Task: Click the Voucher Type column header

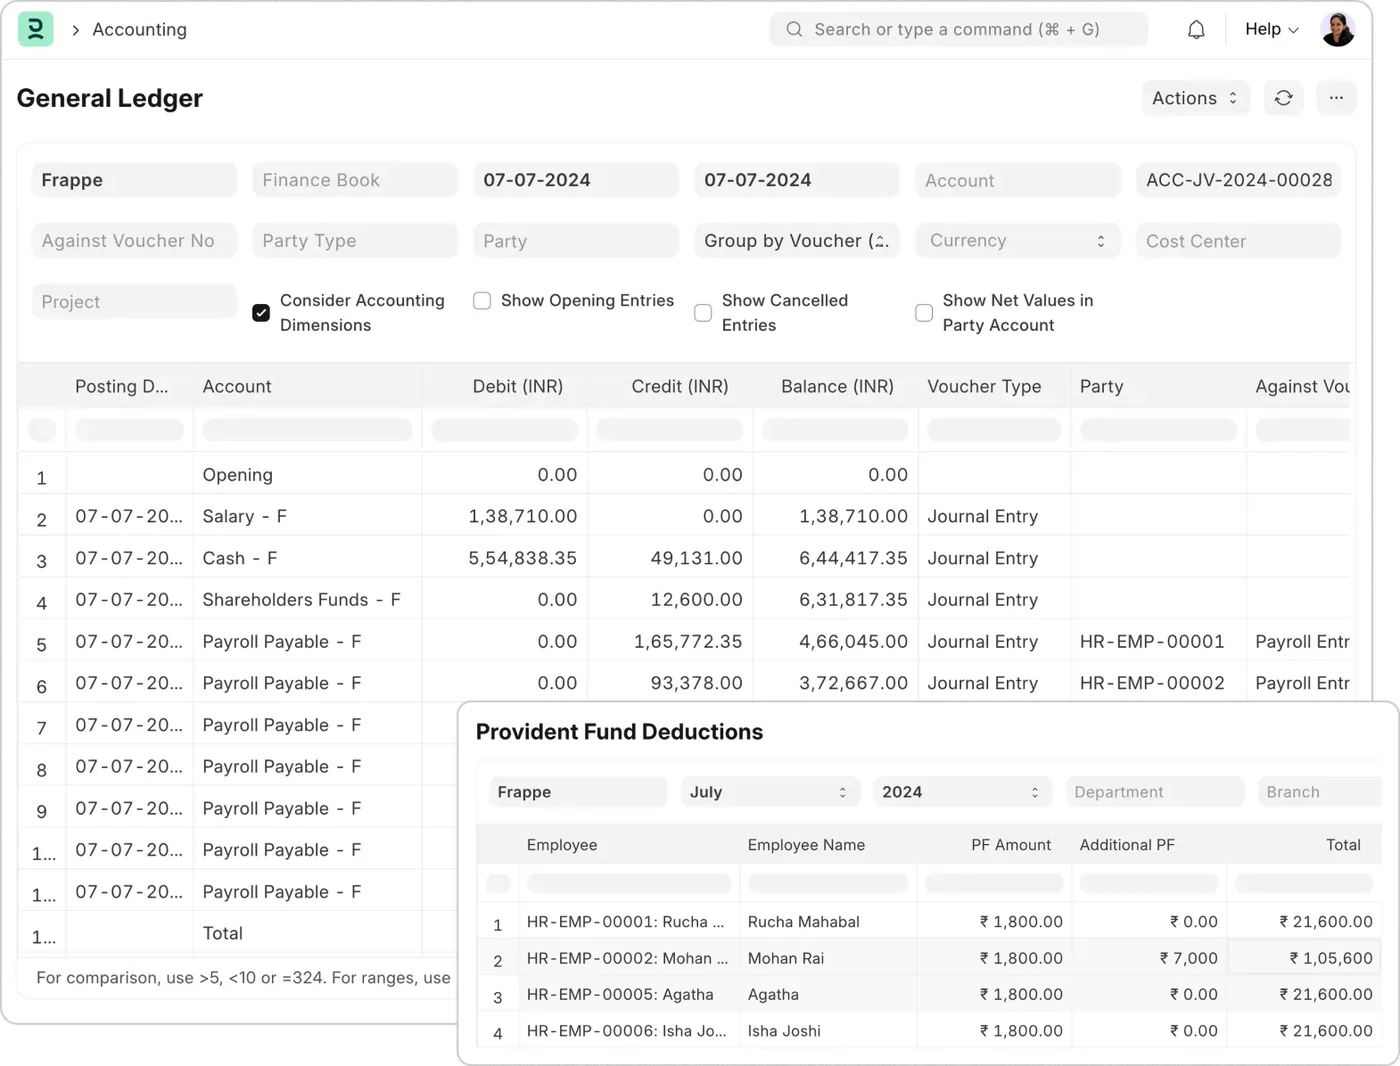Action: [984, 386]
